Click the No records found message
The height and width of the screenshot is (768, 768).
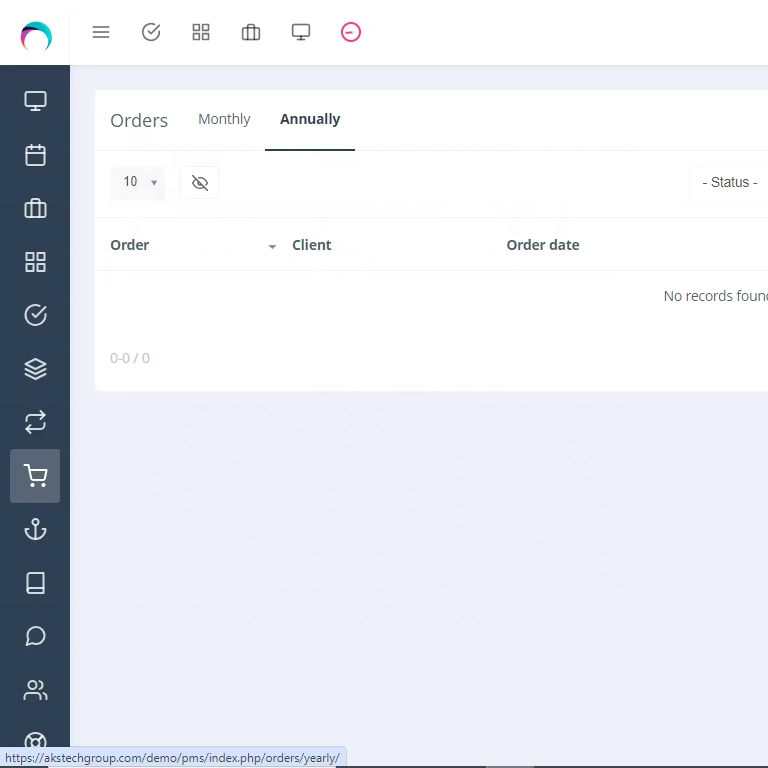tap(716, 296)
